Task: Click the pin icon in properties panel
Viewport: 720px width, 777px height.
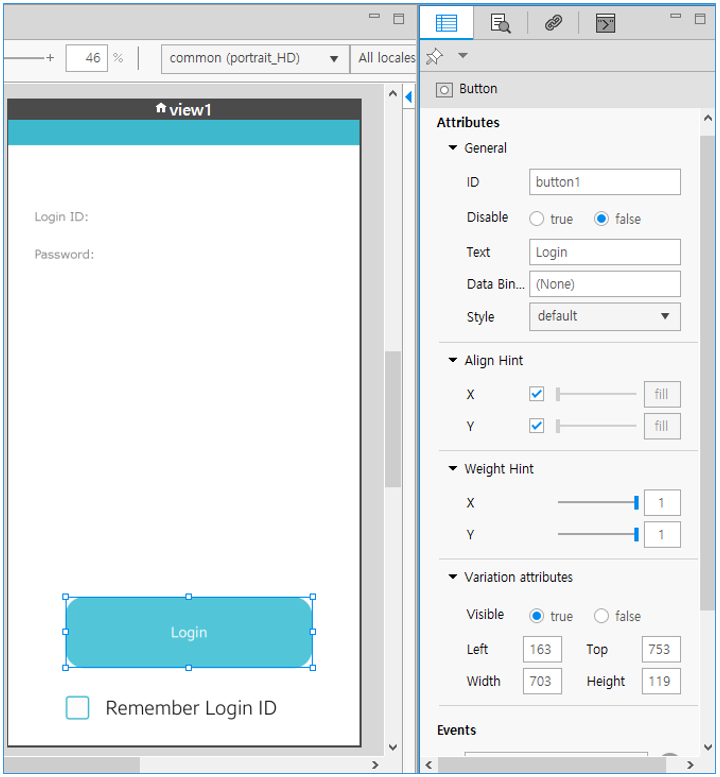Action: coord(435,57)
